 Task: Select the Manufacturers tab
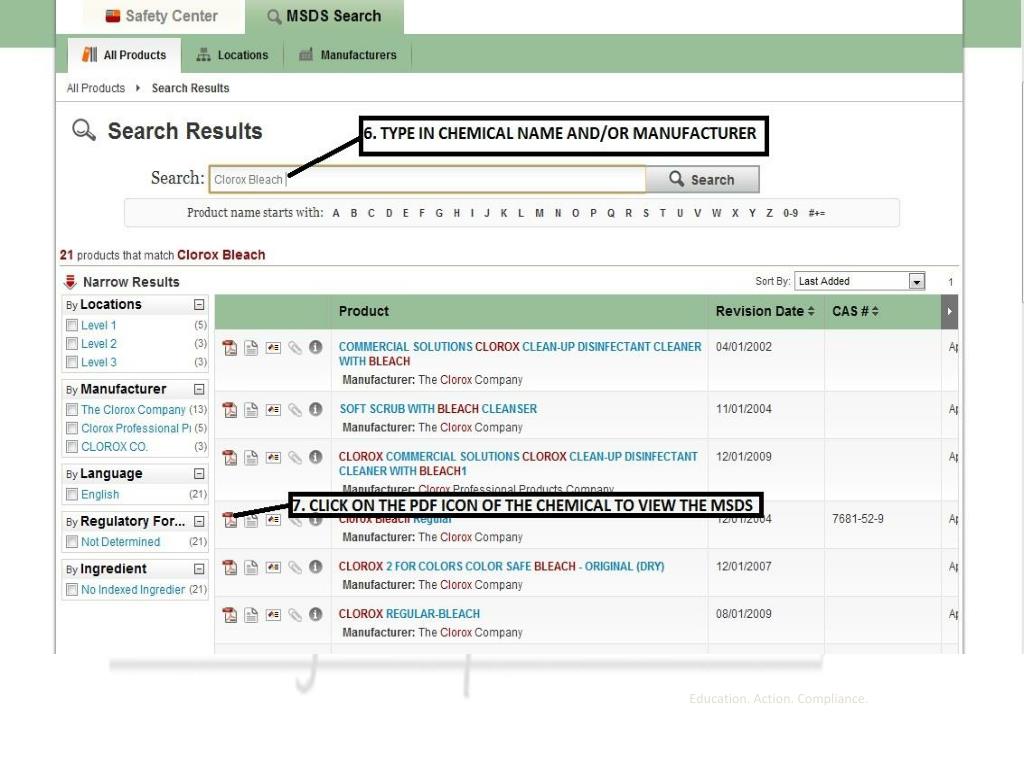click(347, 55)
